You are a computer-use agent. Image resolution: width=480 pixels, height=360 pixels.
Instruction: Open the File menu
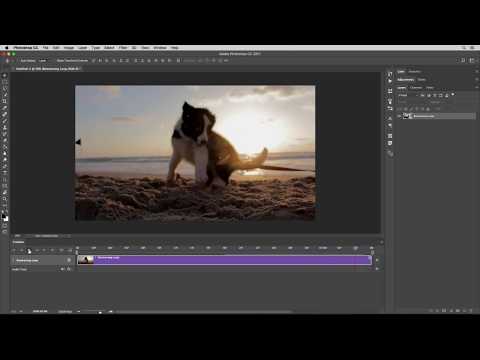point(46,48)
